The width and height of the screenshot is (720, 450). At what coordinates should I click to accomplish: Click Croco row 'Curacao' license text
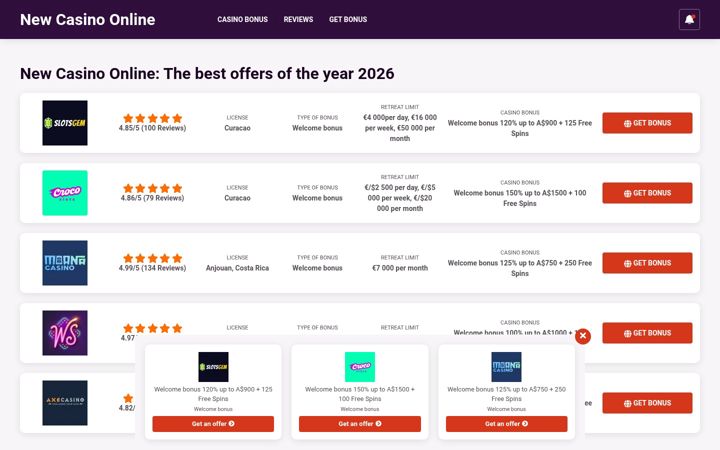[x=237, y=198]
